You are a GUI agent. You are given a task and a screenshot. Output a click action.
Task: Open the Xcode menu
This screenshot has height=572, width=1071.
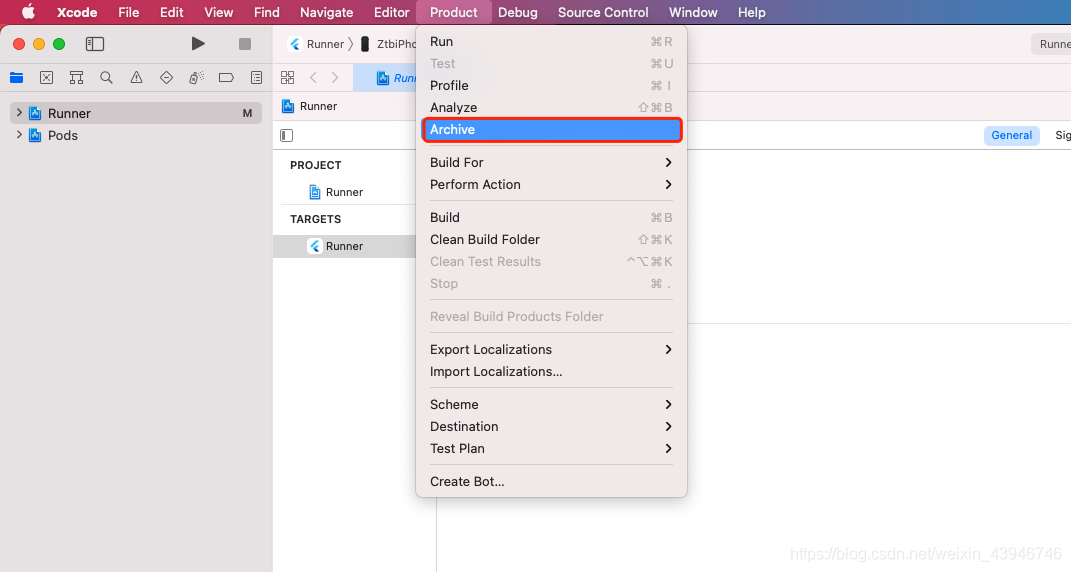click(76, 12)
